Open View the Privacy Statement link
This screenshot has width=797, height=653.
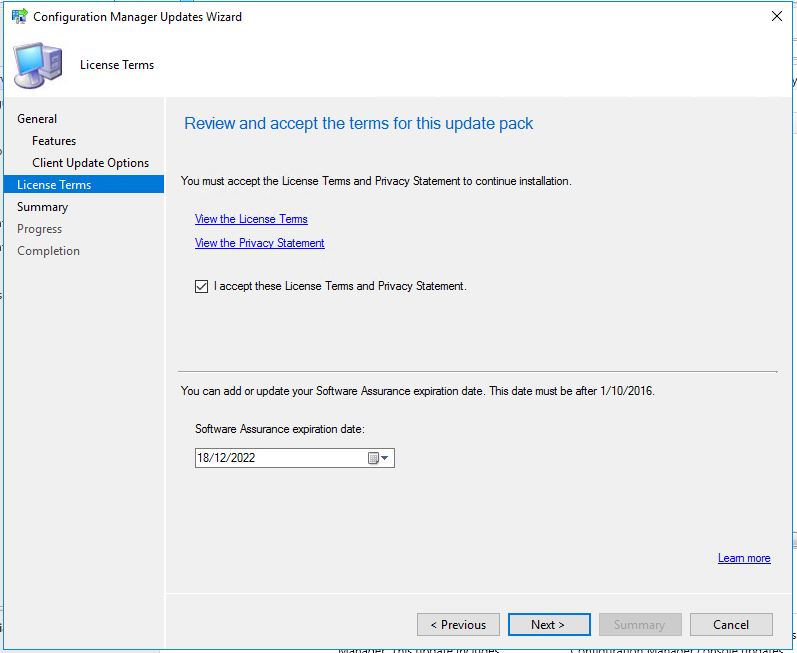click(x=259, y=243)
